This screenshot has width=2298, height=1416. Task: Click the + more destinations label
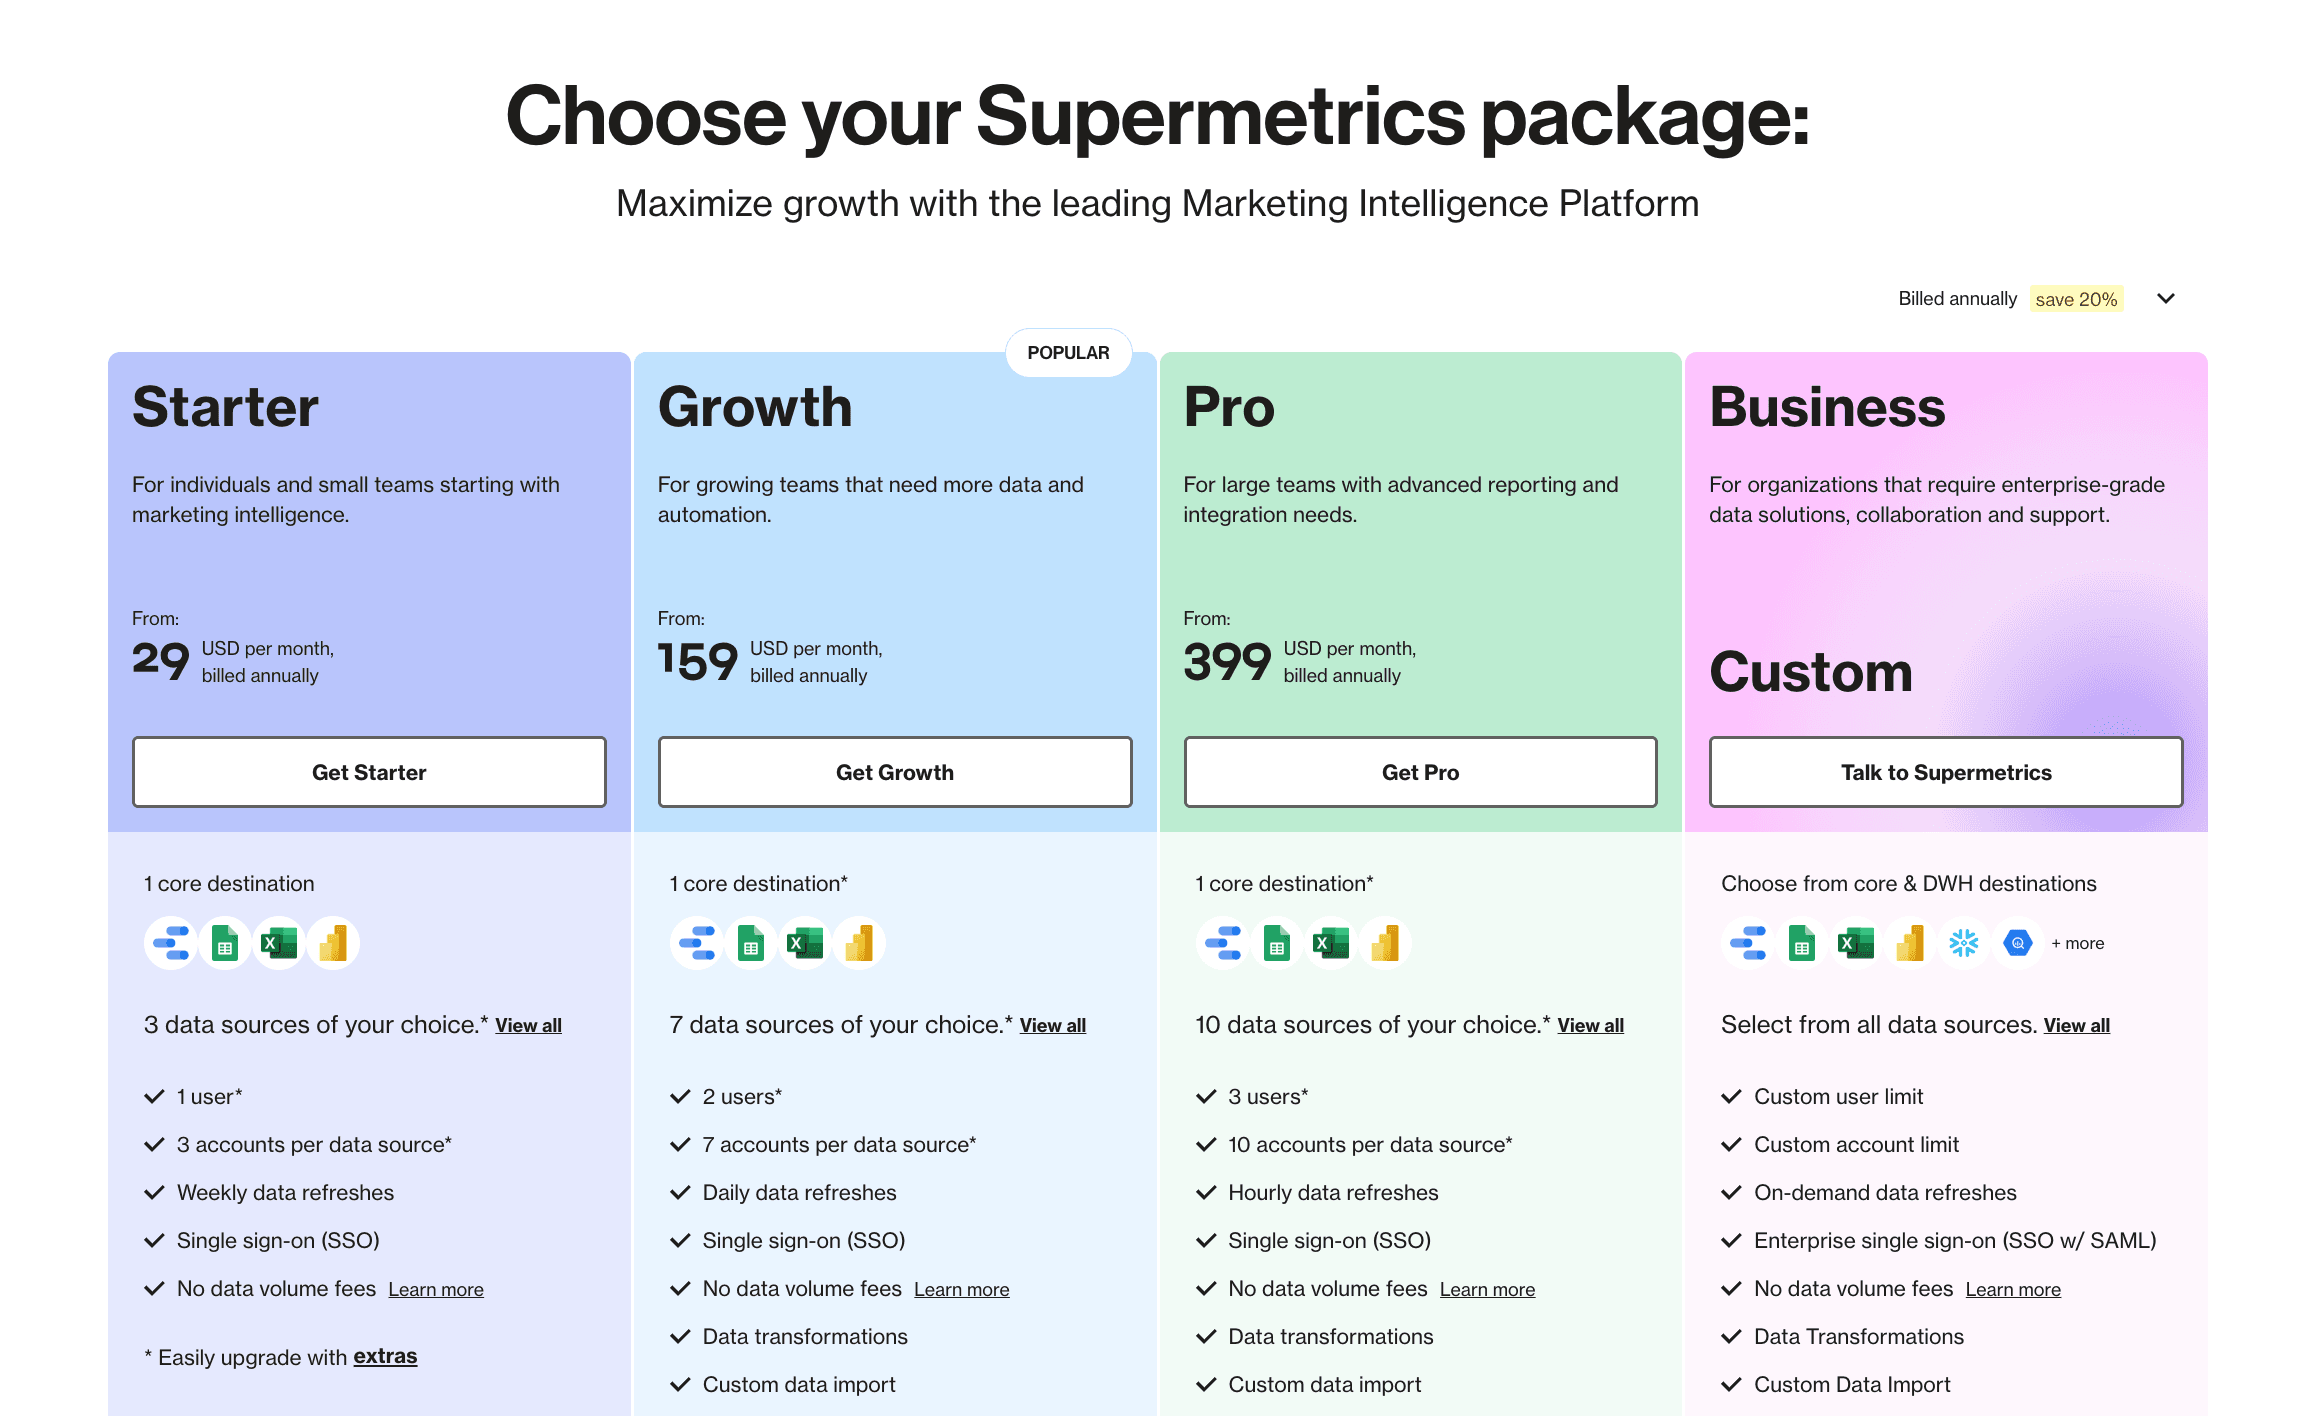2078,943
